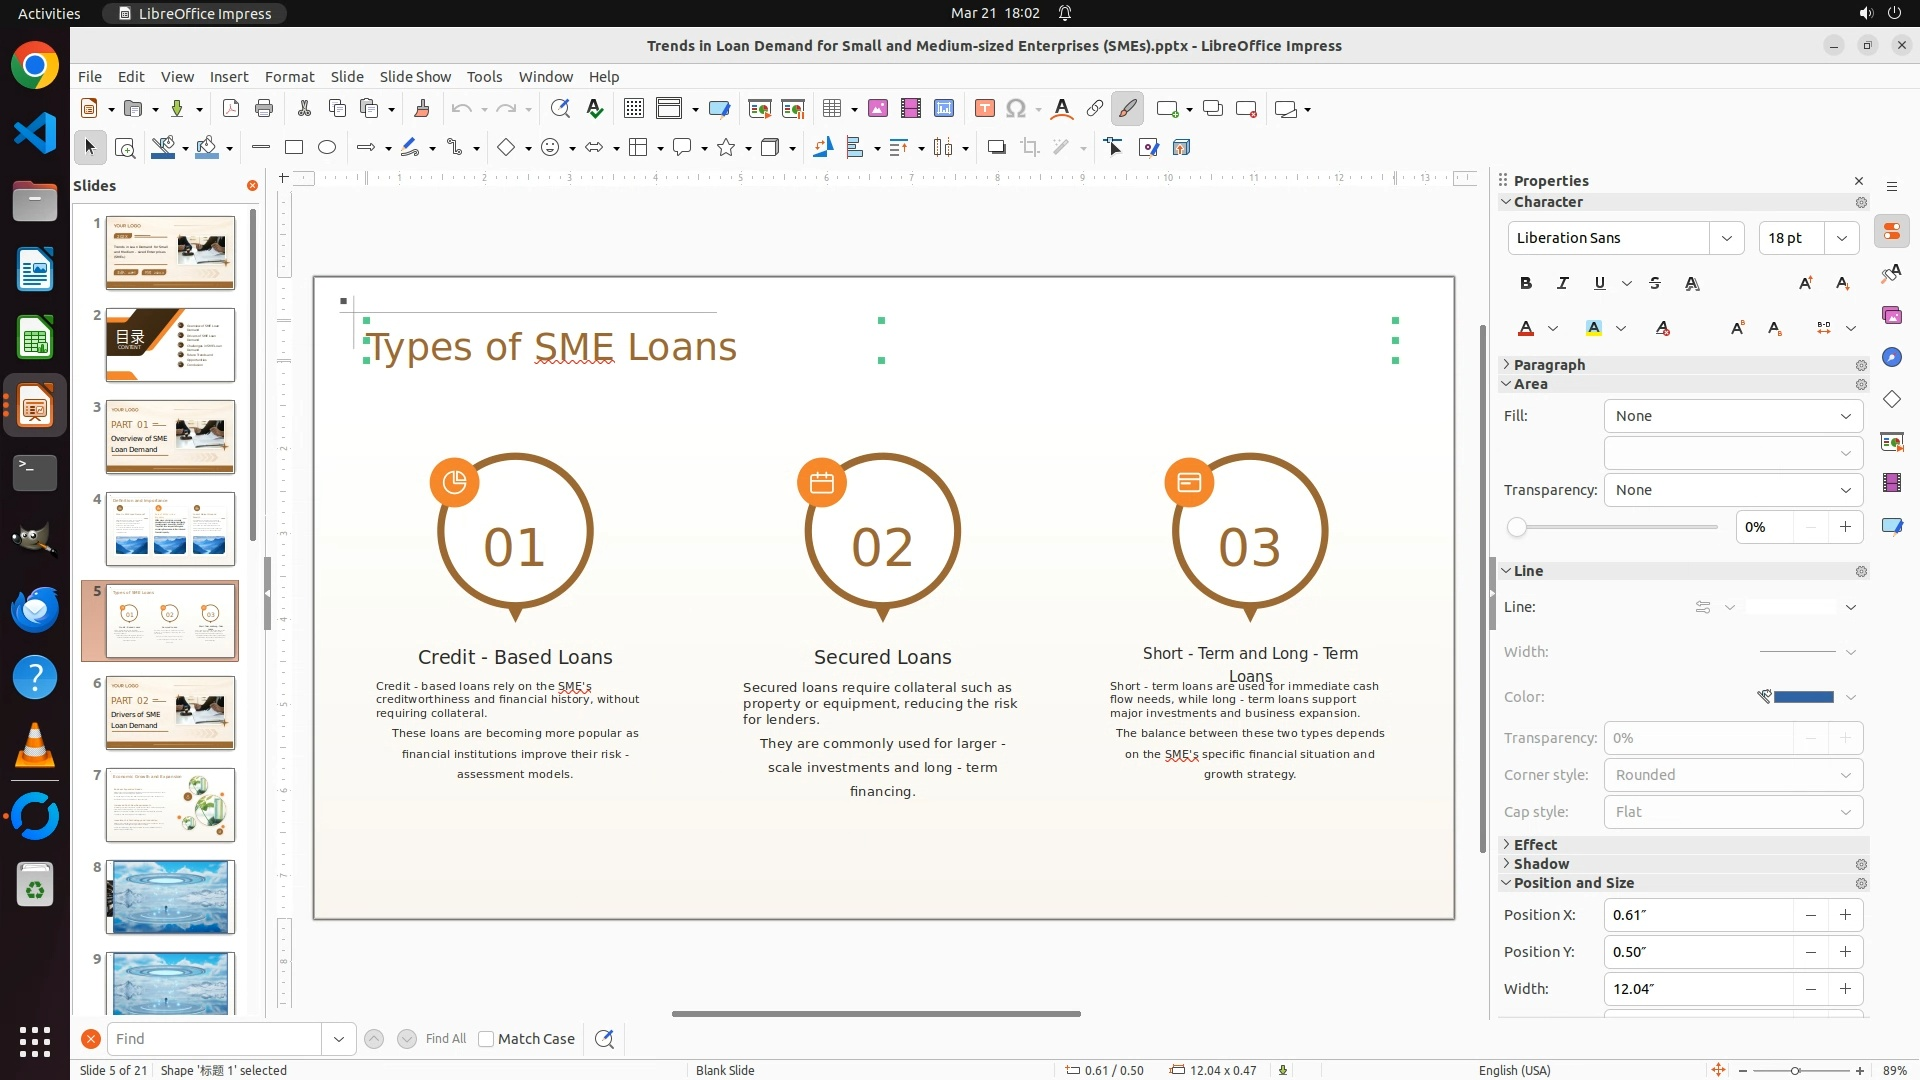Expand the Paragraph section
The image size is (1920, 1080).
[1549, 365]
